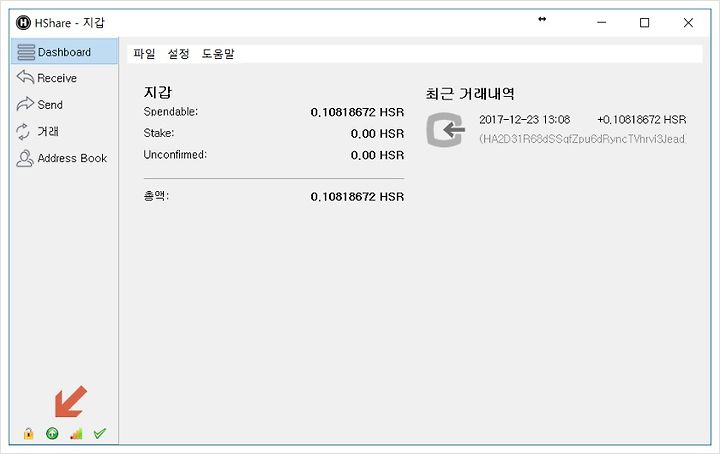
Task: Click the Stake 0.00 HSR value
Action: click(x=377, y=134)
